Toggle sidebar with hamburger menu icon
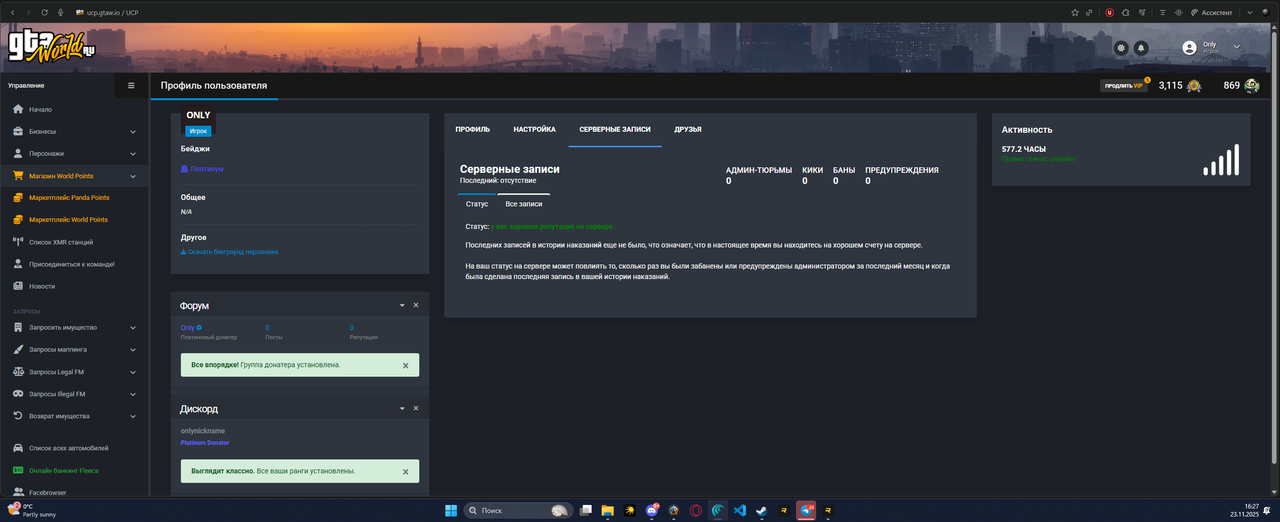This screenshot has width=1280, height=522. pos(131,86)
